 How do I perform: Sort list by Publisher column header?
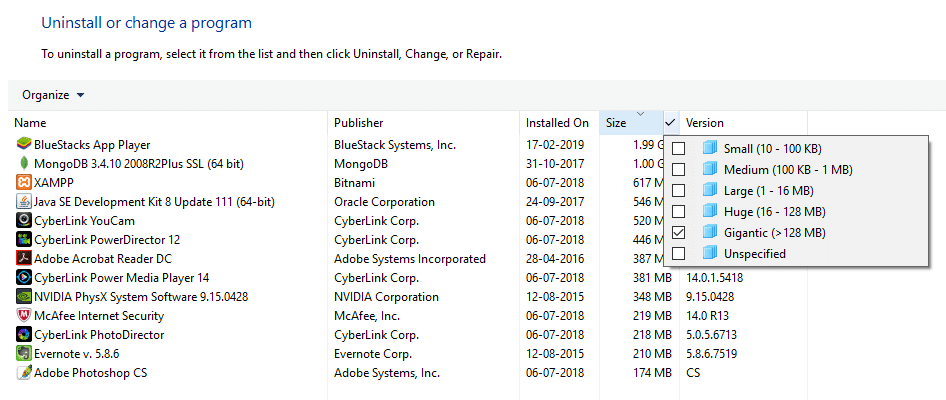click(358, 123)
